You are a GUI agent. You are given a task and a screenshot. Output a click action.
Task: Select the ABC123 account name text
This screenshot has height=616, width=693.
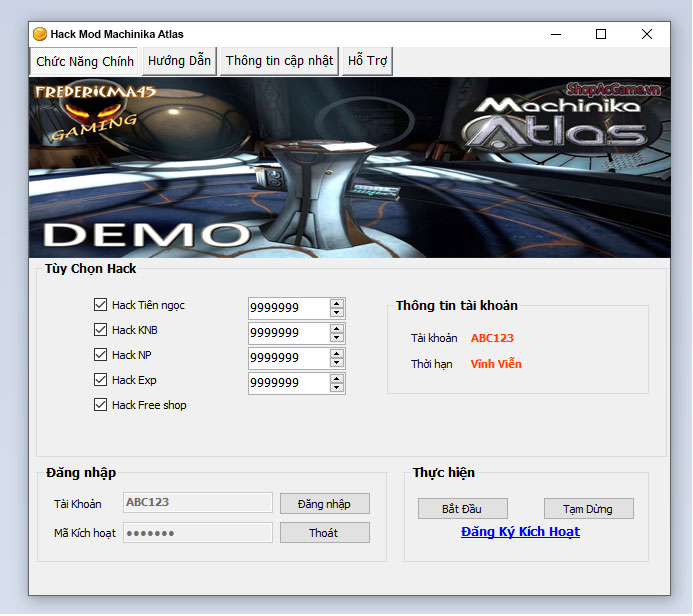[x=492, y=338]
